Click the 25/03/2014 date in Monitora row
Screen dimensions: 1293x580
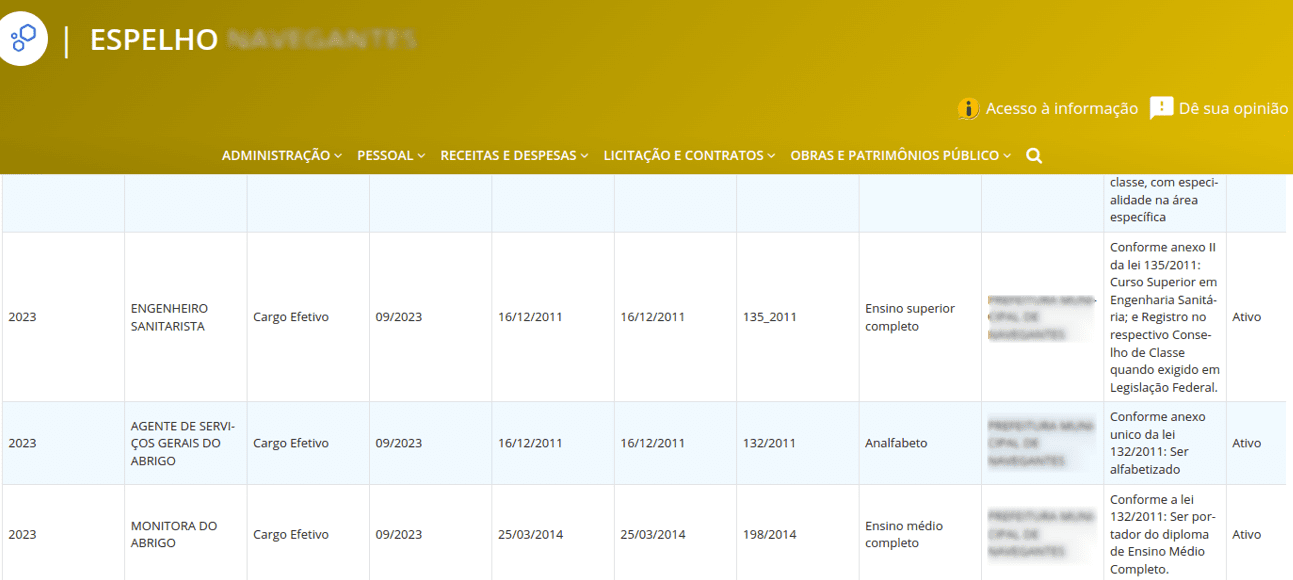pyautogui.click(x=531, y=534)
